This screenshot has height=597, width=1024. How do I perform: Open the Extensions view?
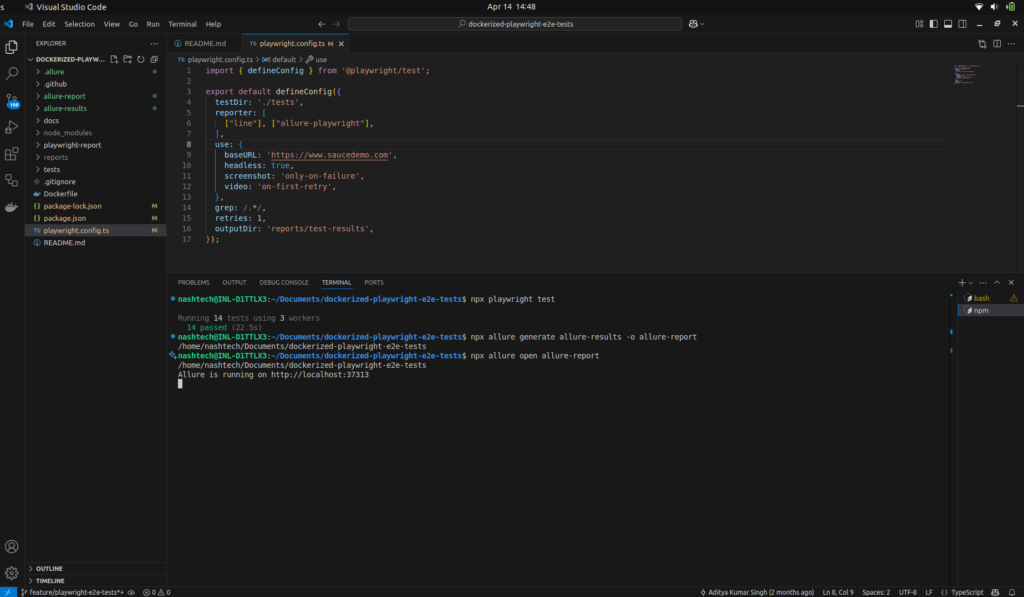click(x=12, y=154)
